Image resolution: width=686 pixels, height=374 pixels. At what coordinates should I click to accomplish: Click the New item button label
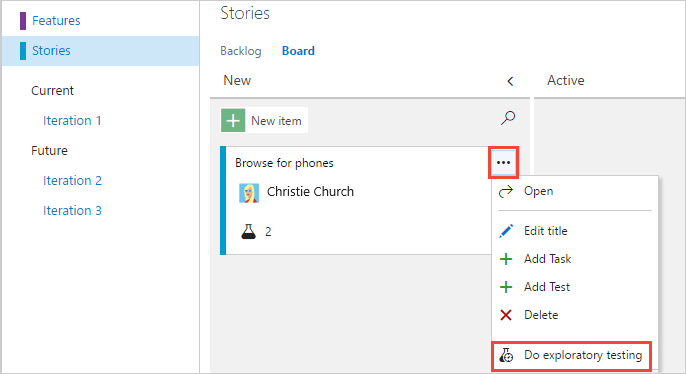click(276, 121)
